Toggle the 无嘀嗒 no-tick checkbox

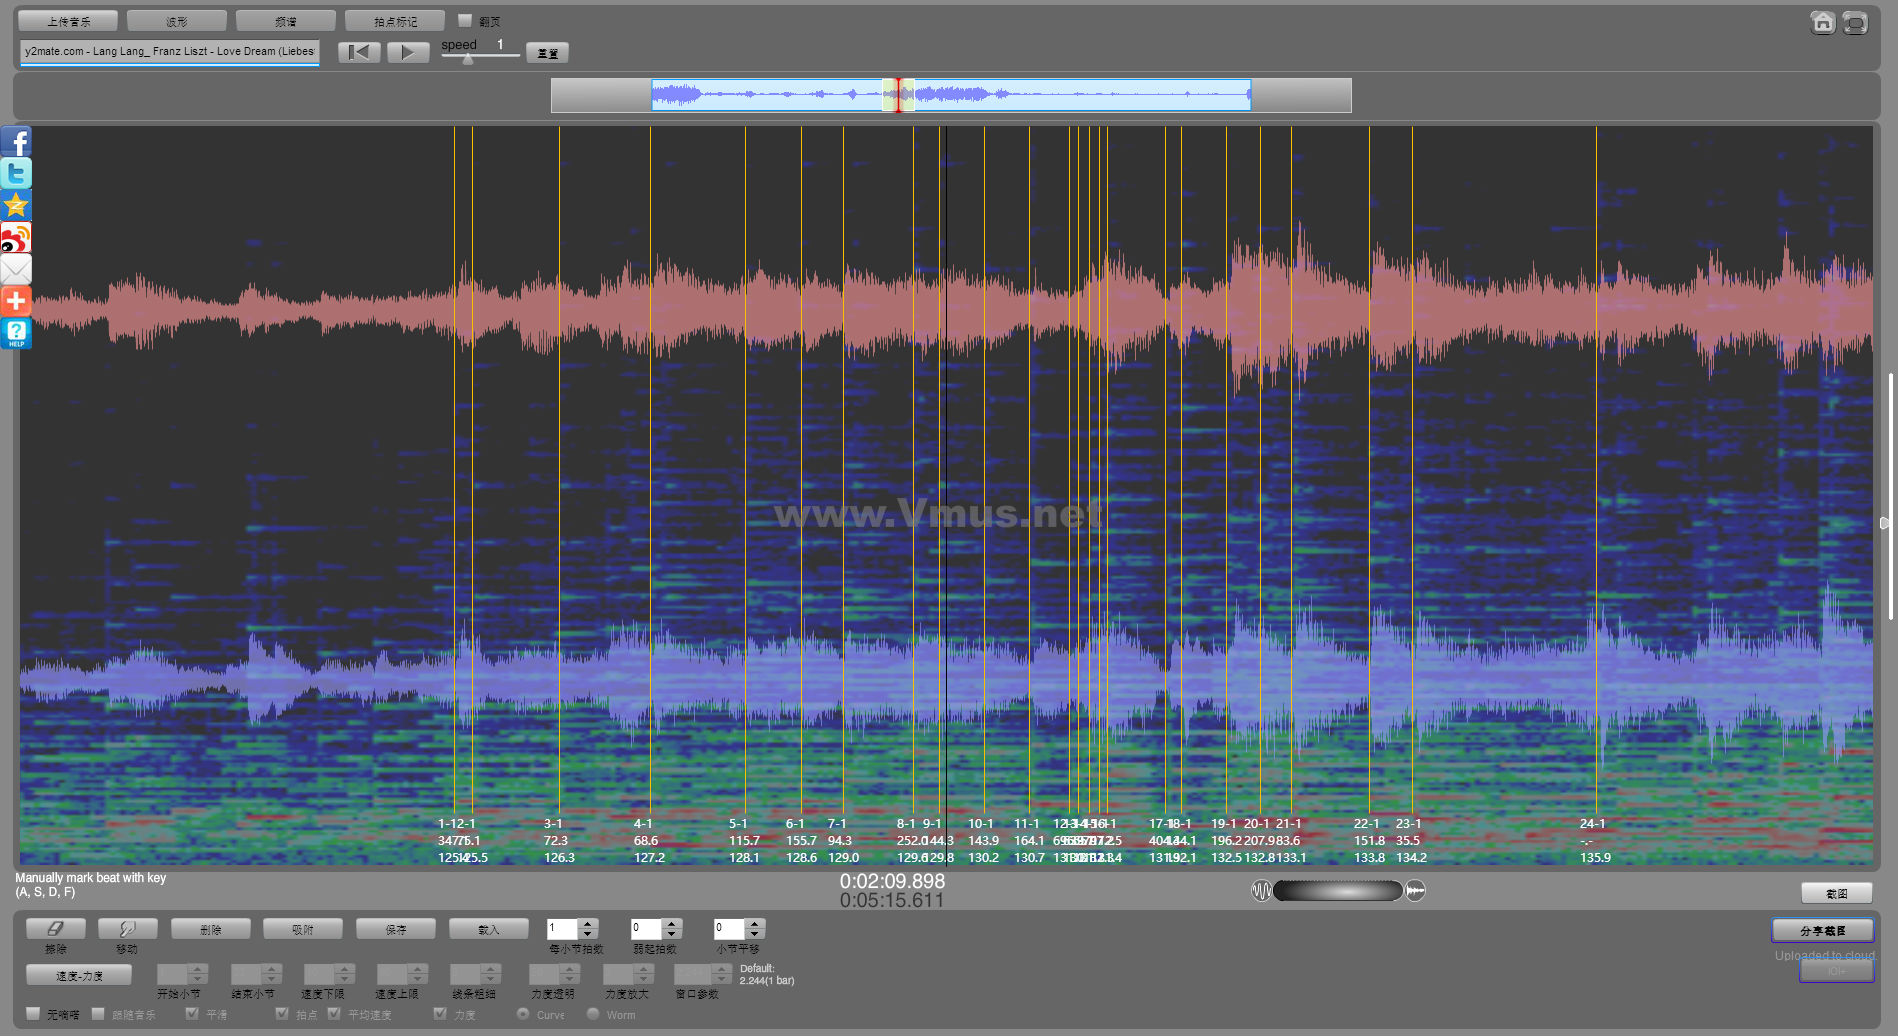pyautogui.click(x=33, y=1014)
